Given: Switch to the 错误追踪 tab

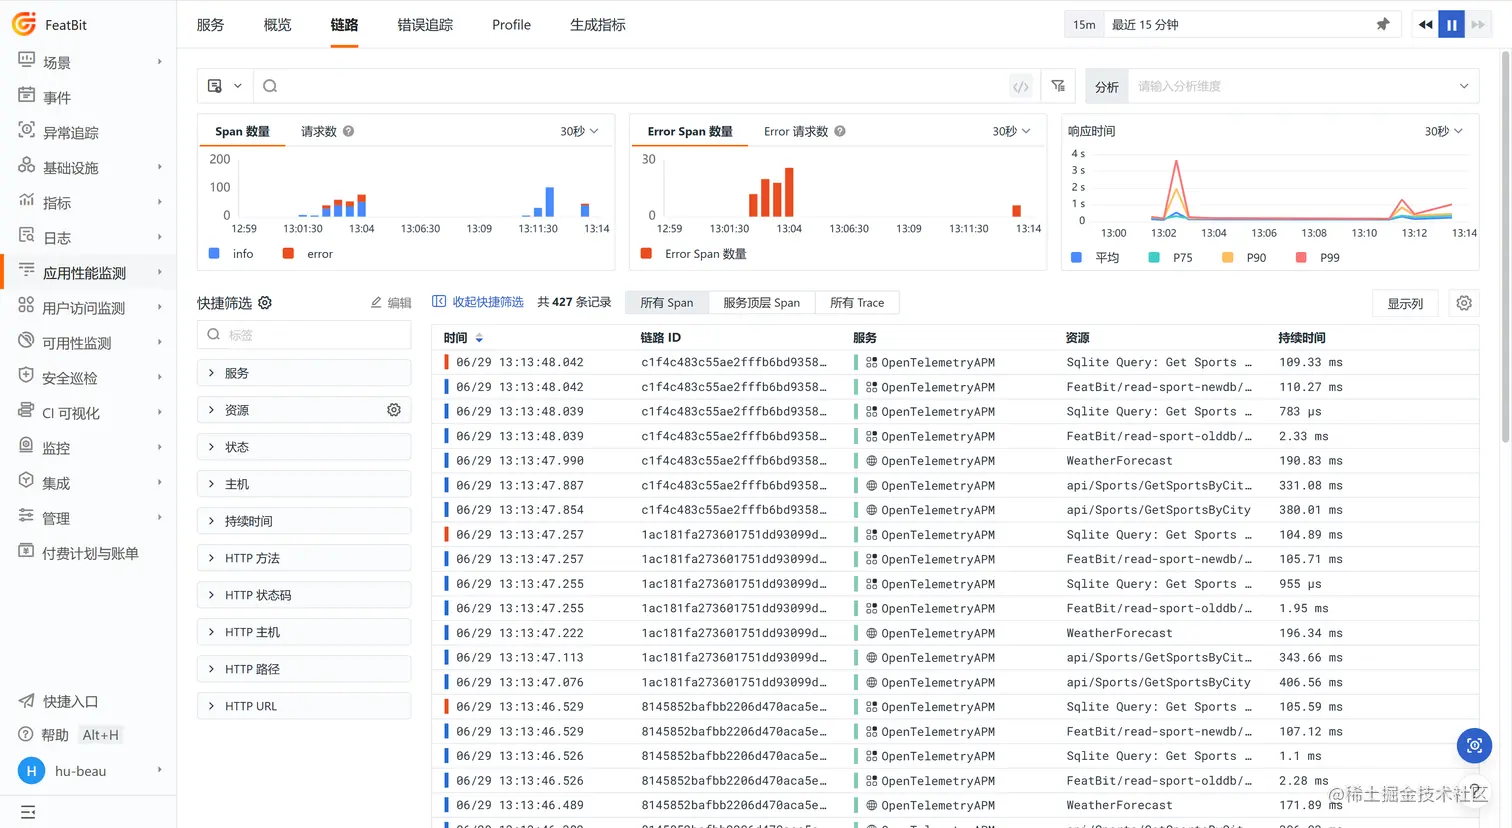Looking at the screenshot, I should click(425, 25).
